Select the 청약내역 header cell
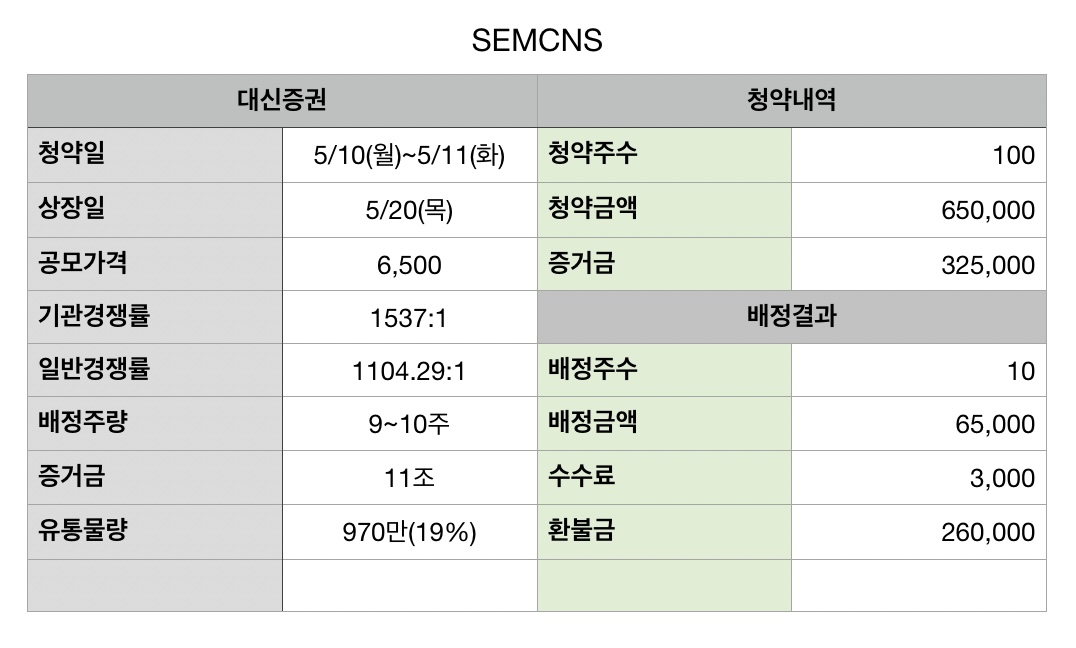Screen dimensions: 1076x648 [791, 101]
